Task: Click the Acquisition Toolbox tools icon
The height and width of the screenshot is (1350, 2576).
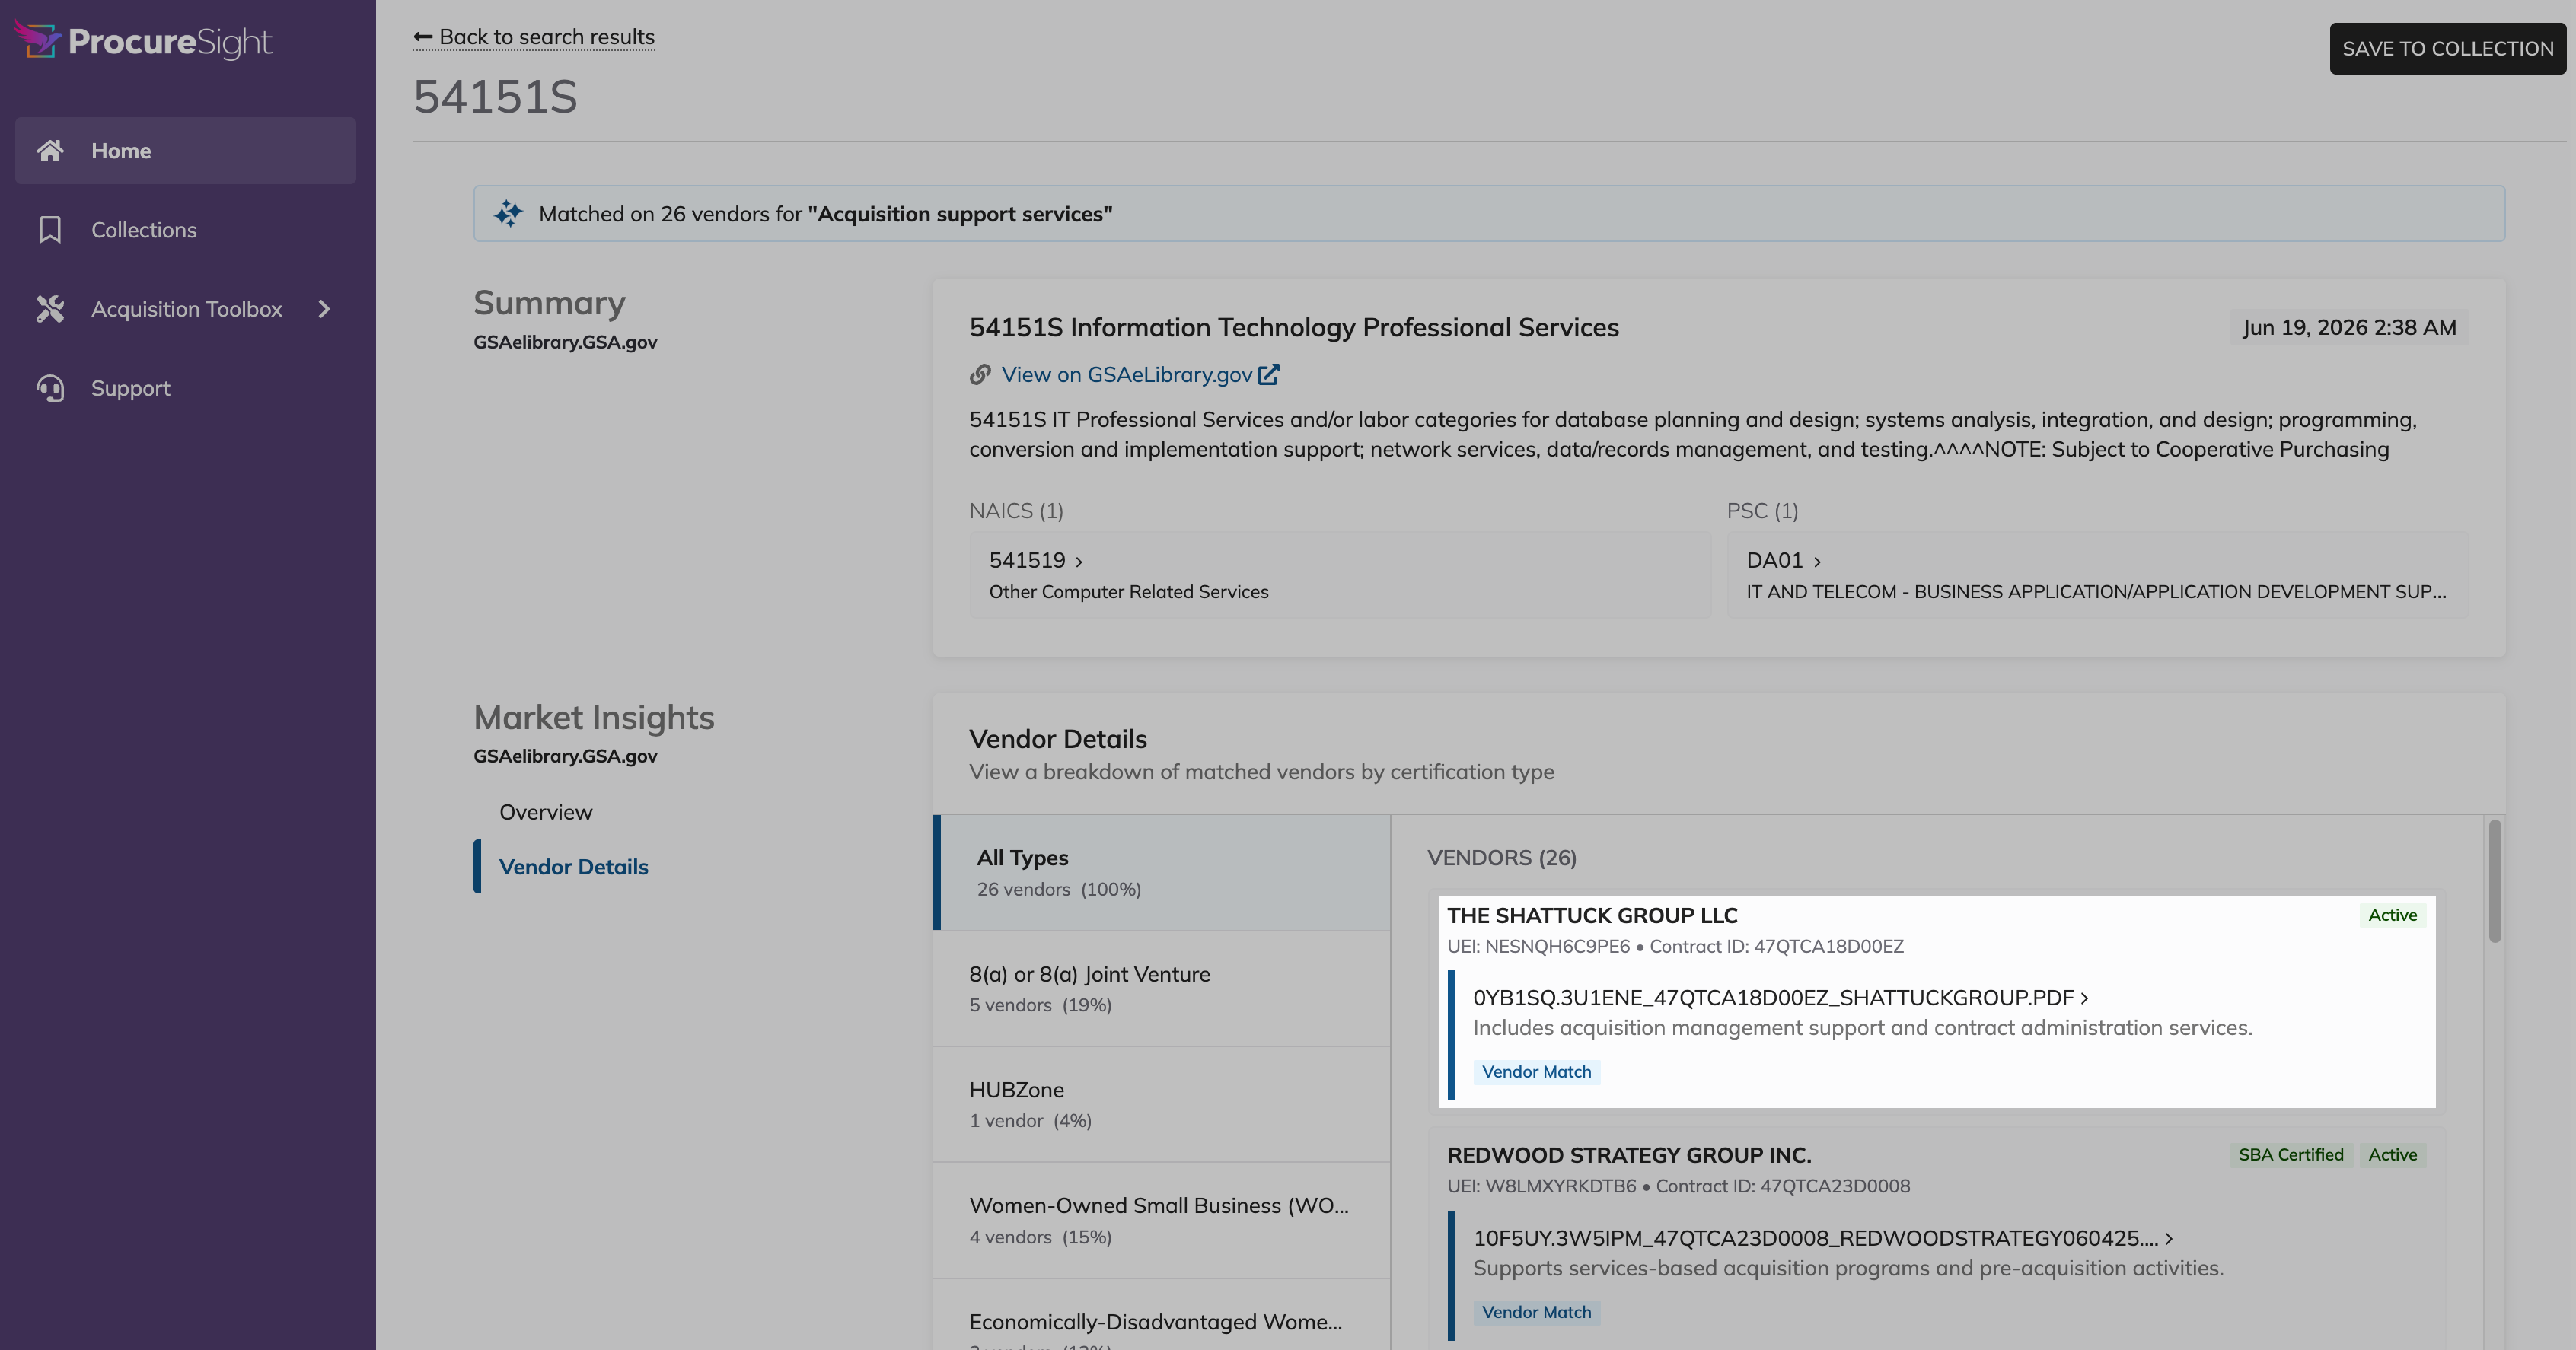Action: (x=50, y=309)
